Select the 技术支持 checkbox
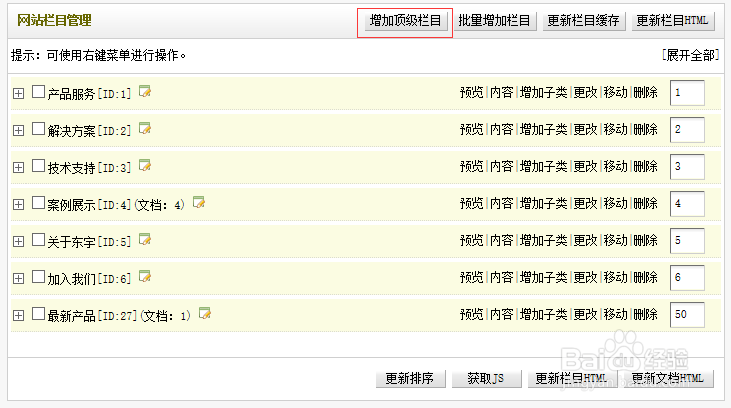Image resolution: width=731 pixels, height=408 pixels. [x=39, y=166]
